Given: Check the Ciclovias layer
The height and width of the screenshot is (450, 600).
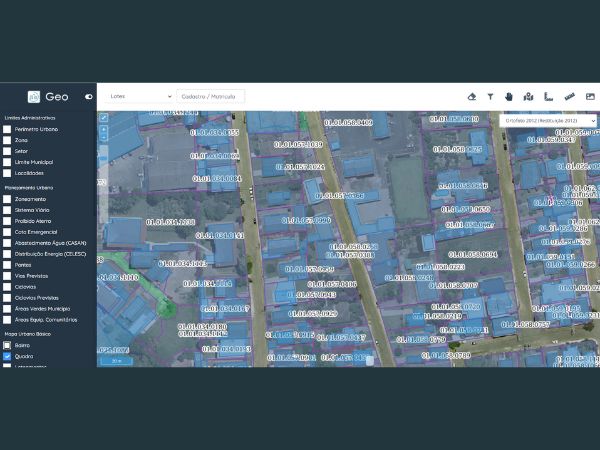Looking at the screenshot, I should [7, 287].
